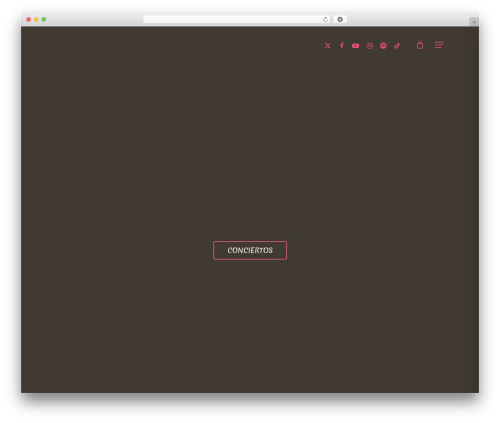500x423 pixels.
Task: Open the hamburger navigation menu
Action: [439, 45]
